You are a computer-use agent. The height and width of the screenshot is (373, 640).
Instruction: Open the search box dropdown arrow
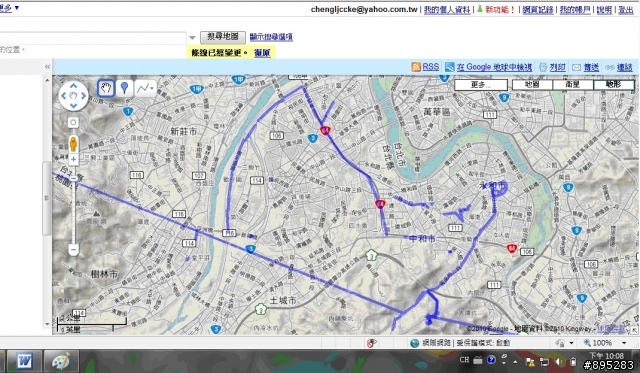[x=192, y=38]
